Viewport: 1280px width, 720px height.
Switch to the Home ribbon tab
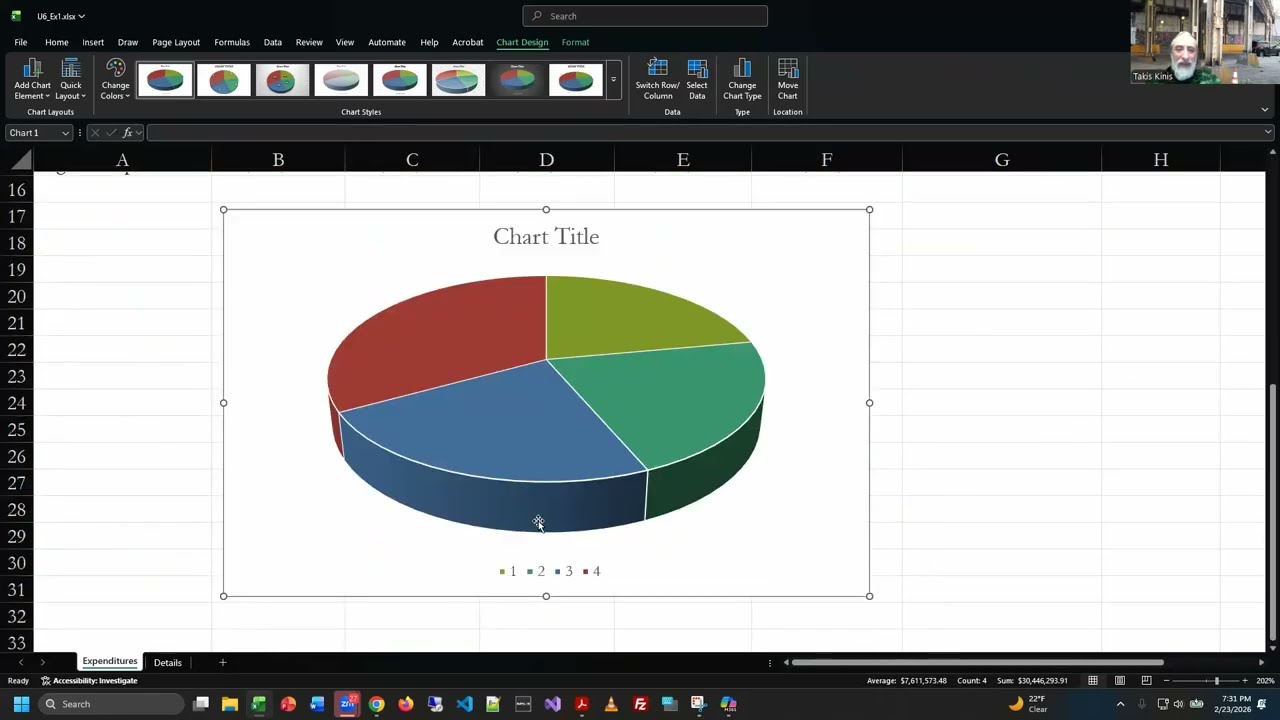pyautogui.click(x=56, y=42)
